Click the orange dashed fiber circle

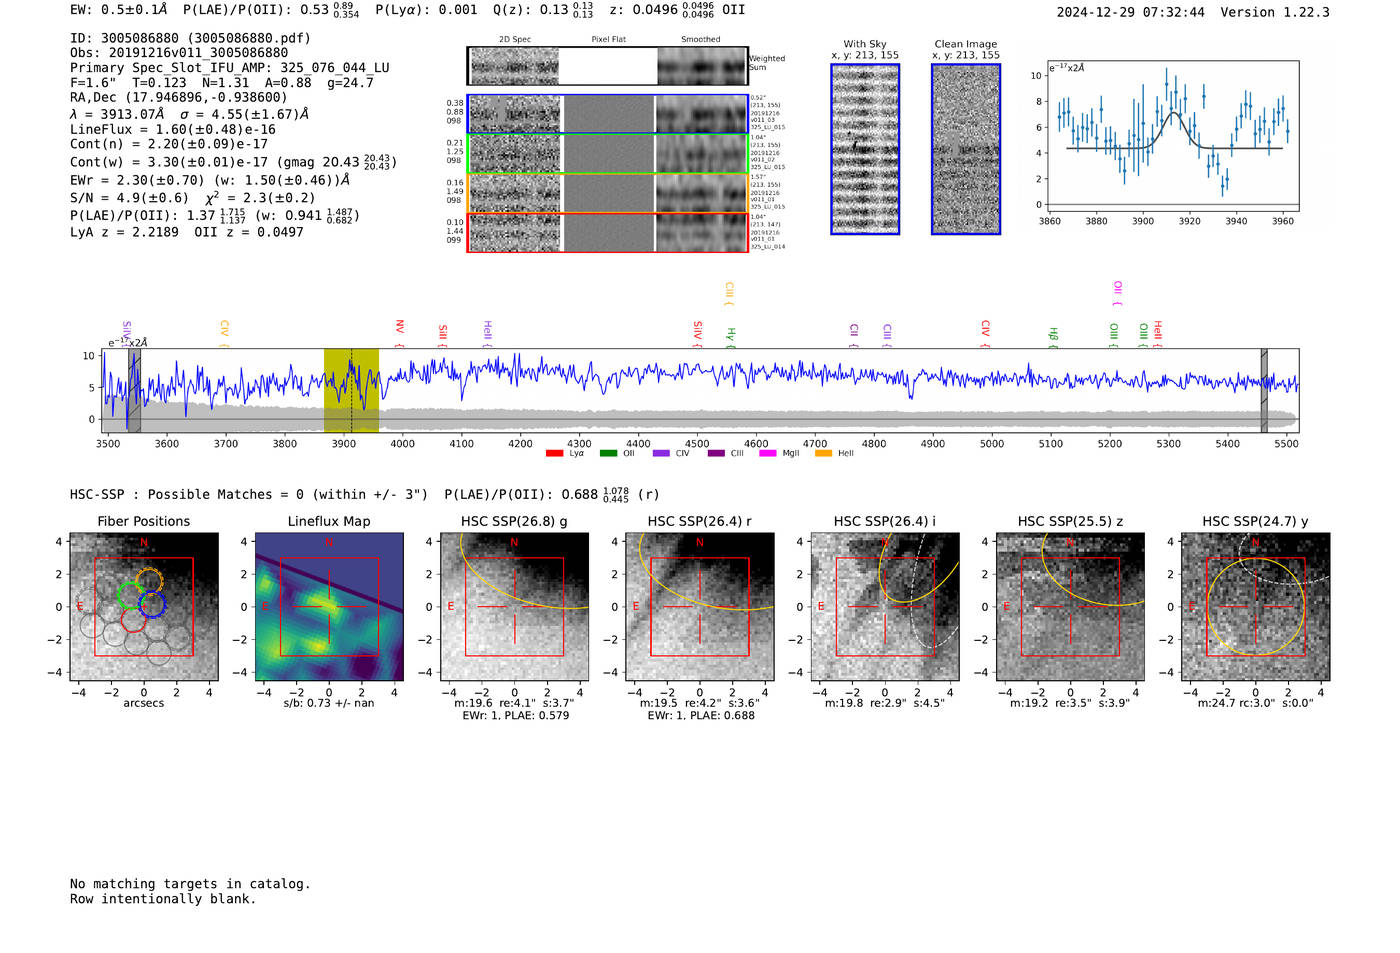(149, 580)
